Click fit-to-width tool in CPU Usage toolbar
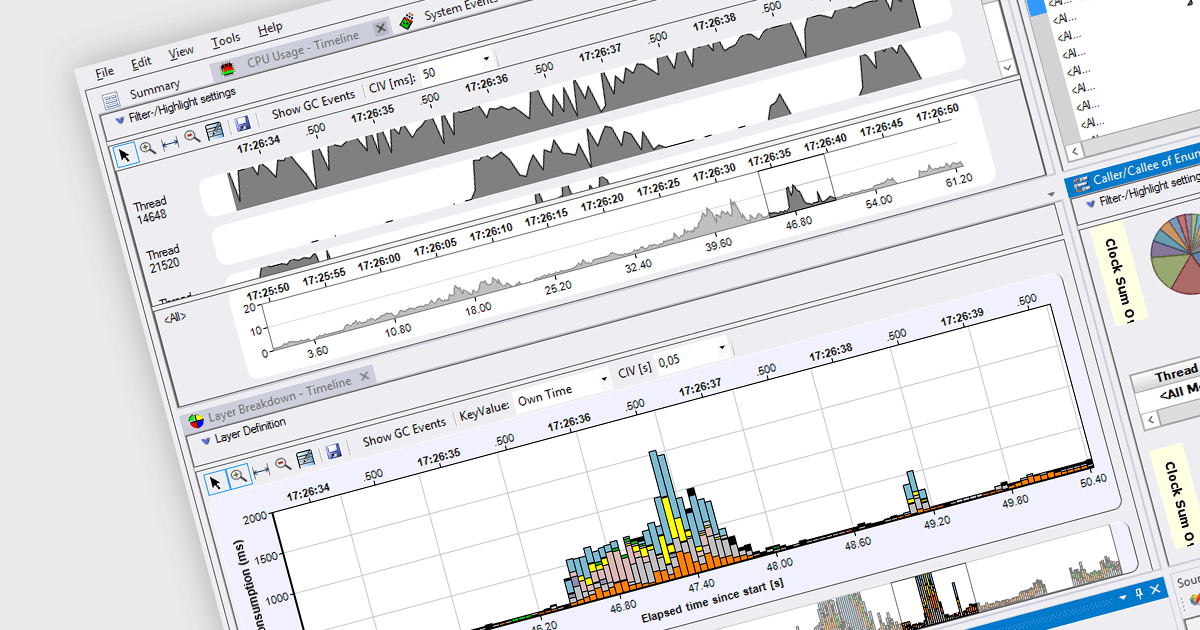Viewport: 1200px width, 630px height. click(x=169, y=141)
